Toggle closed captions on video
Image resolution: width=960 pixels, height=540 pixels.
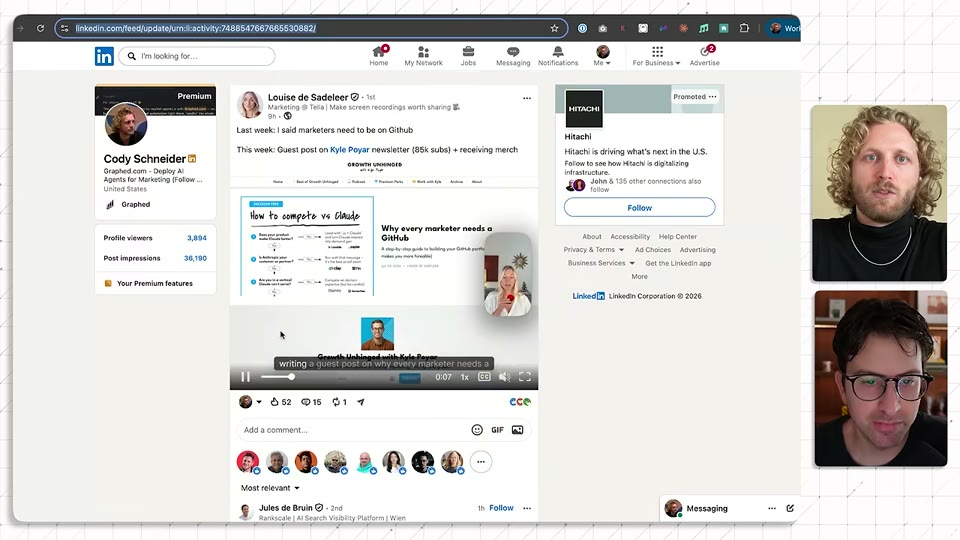pyautogui.click(x=484, y=377)
